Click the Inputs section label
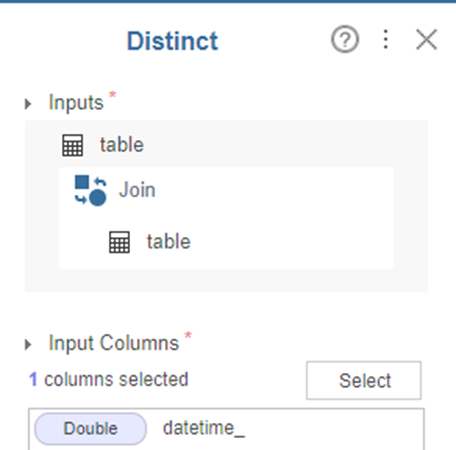This screenshot has width=456, height=450. coord(76,102)
